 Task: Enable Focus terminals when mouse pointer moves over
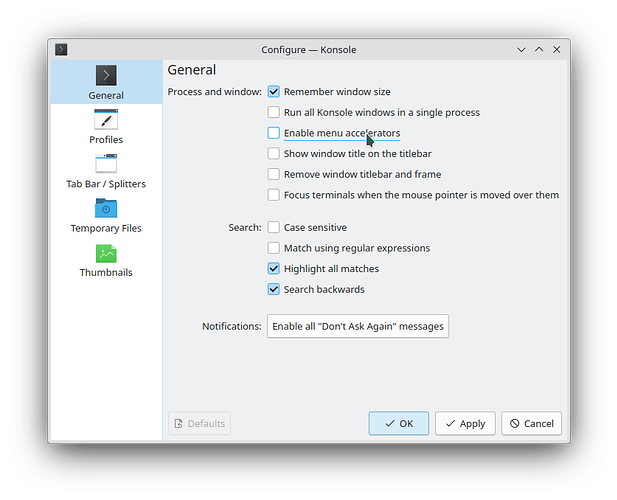point(273,195)
